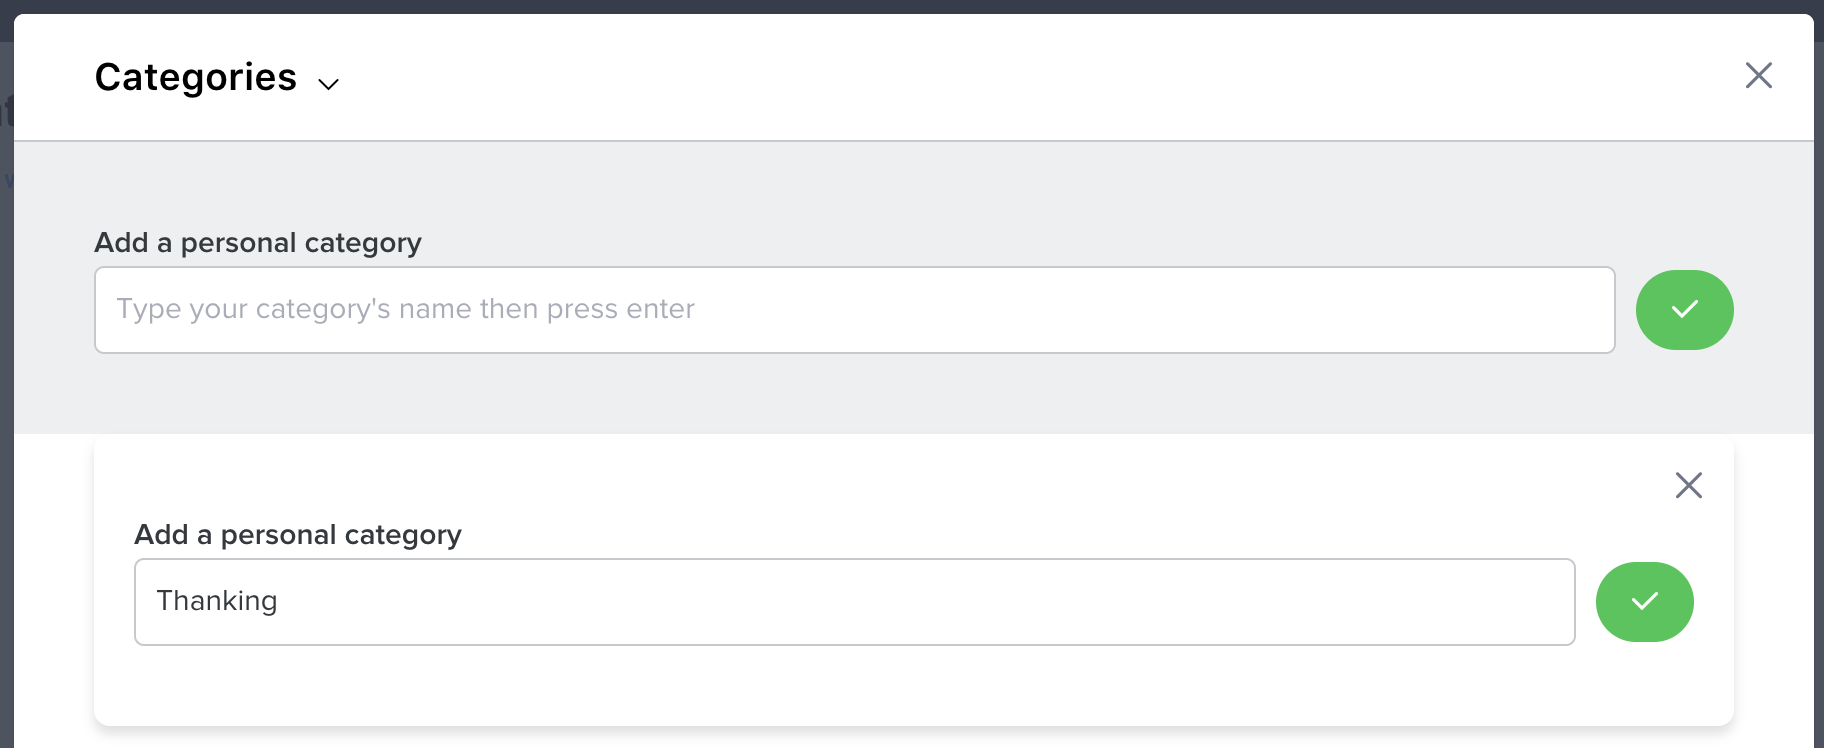Click the 'Type your category's name' placeholder text

click(405, 309)
